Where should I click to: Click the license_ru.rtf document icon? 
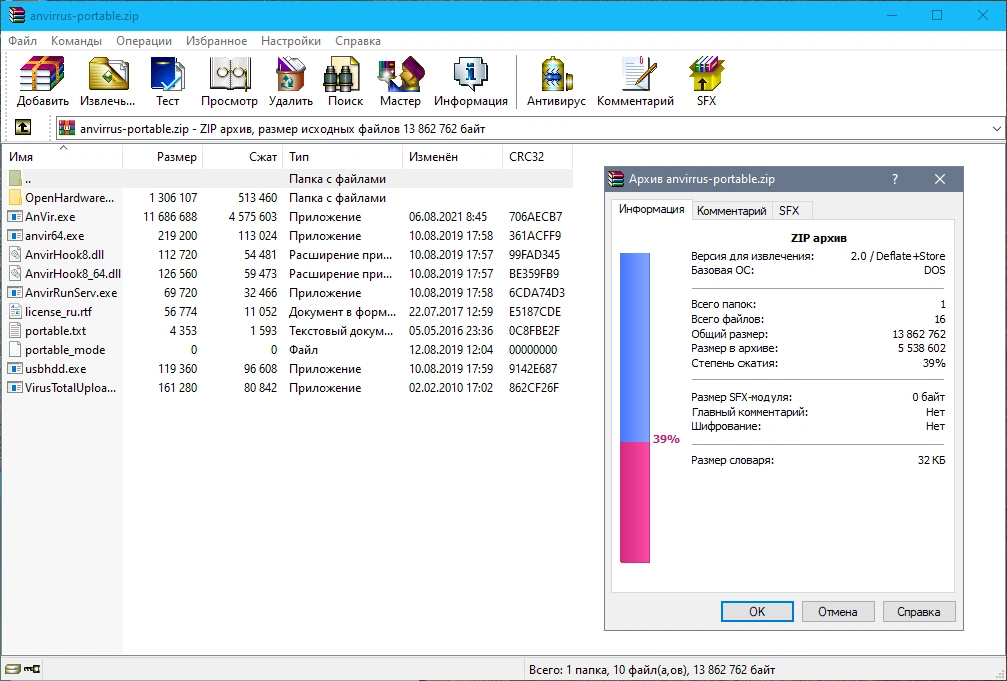[x=15, y=312]
